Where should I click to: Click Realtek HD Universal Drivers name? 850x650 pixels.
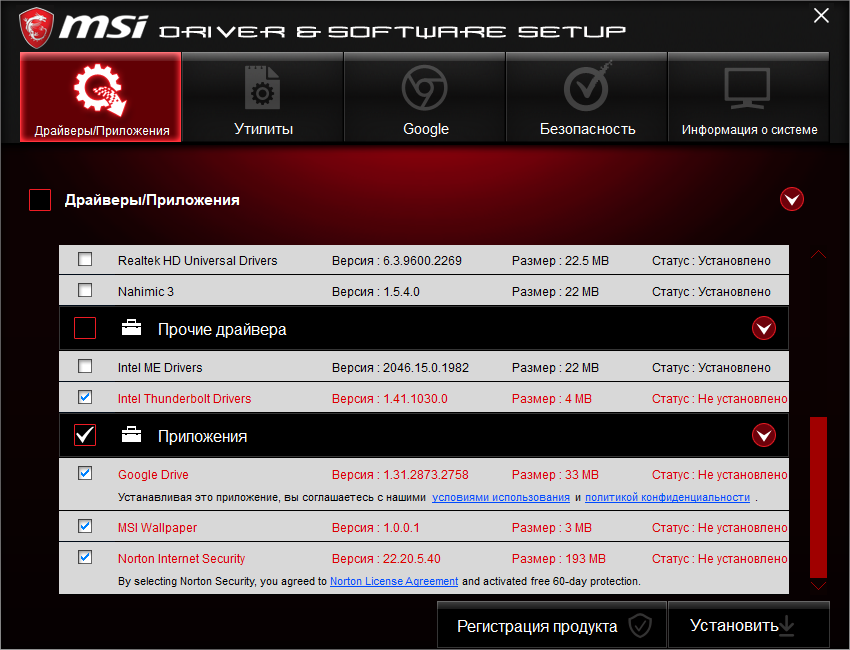tap(197, 261)
